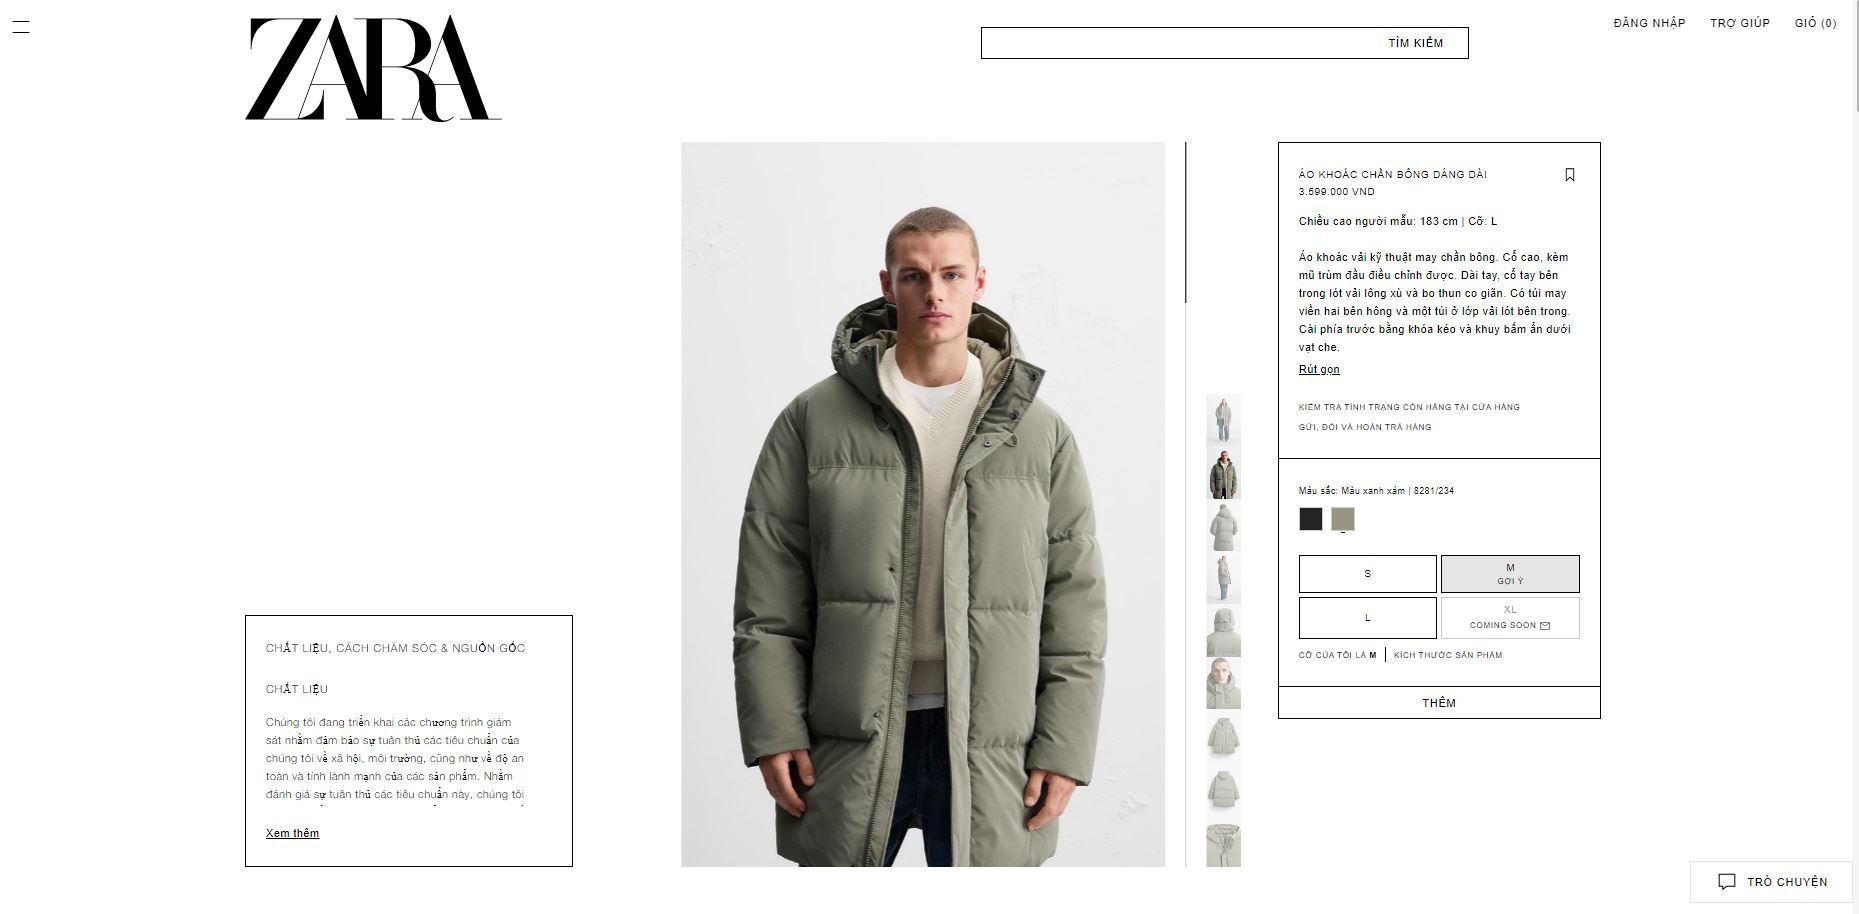This screenshot has height=914, width=1859.
Task: Click the XL coming soon envelope icon
Action: tap(1545, 626)
